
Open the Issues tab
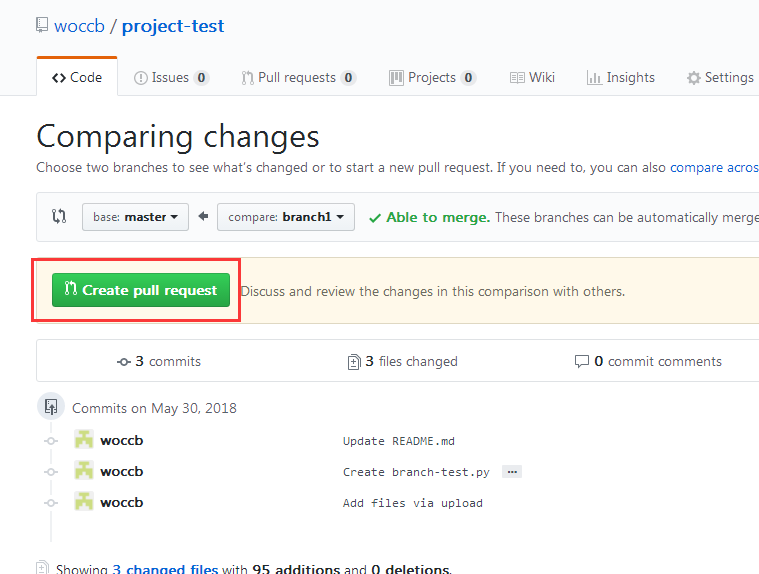(x=171, y=77)
